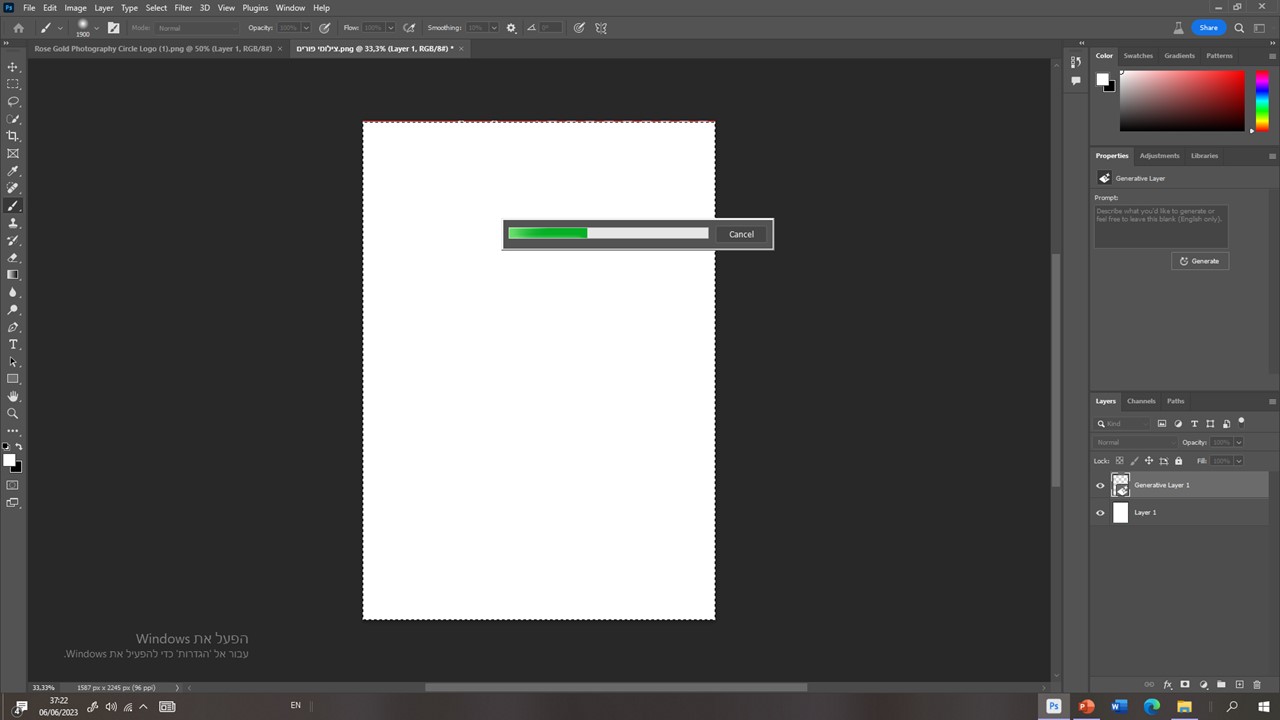Select the Horizontal Type tool
This screenshot has height=720, width=1280.
[x=13, y=344]
